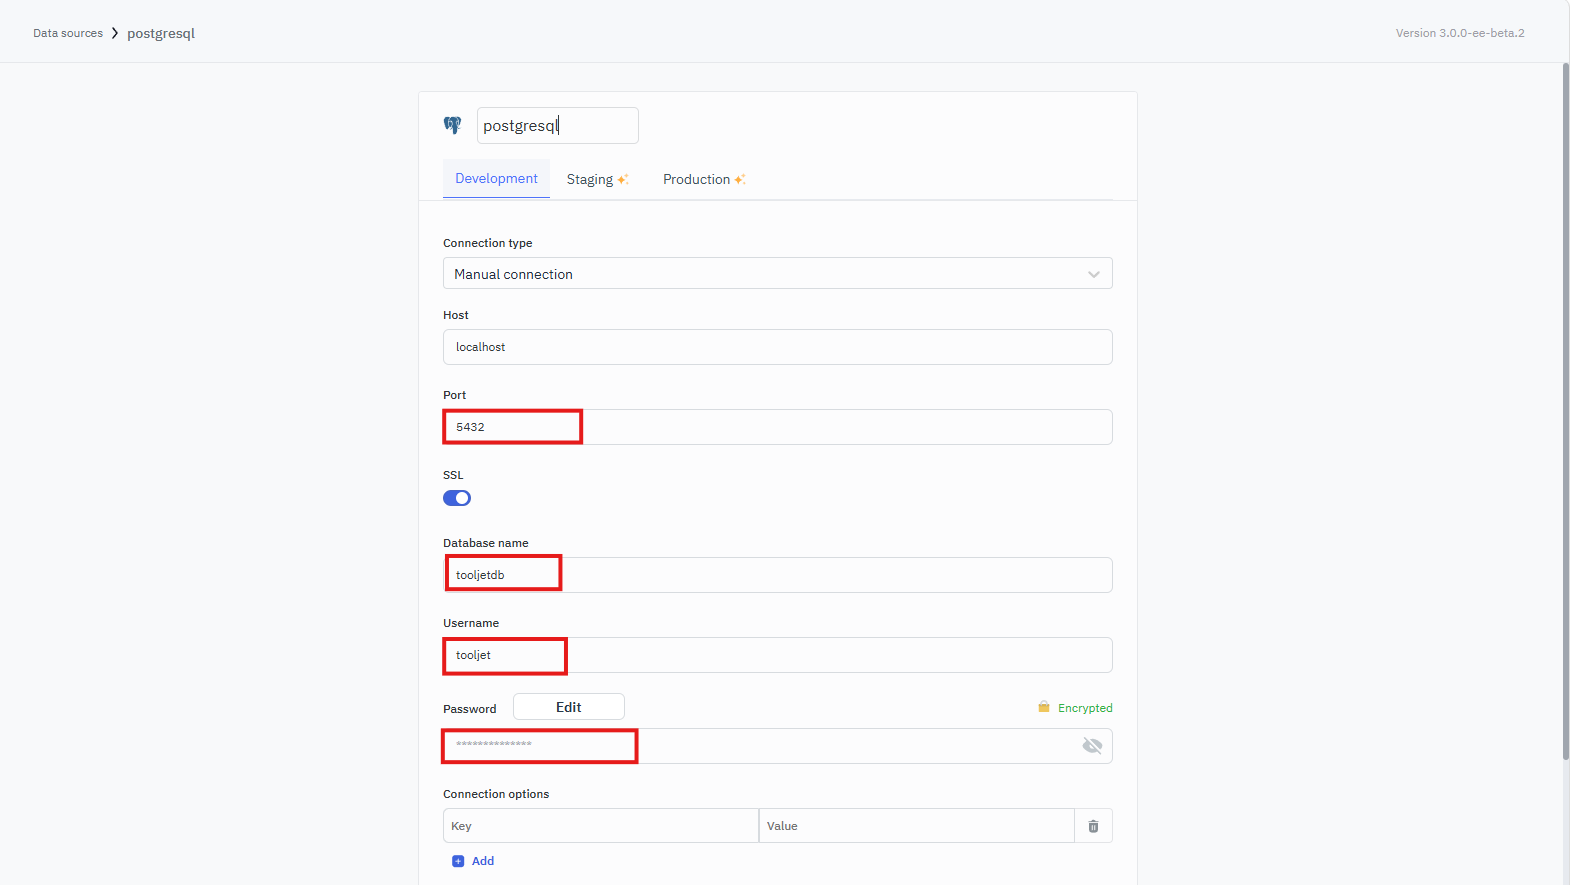Click the Encrypted label text
Image resolution: width=1572 pixels, height=885 pixels.
pyautogui.click(x=1085, y=708)
